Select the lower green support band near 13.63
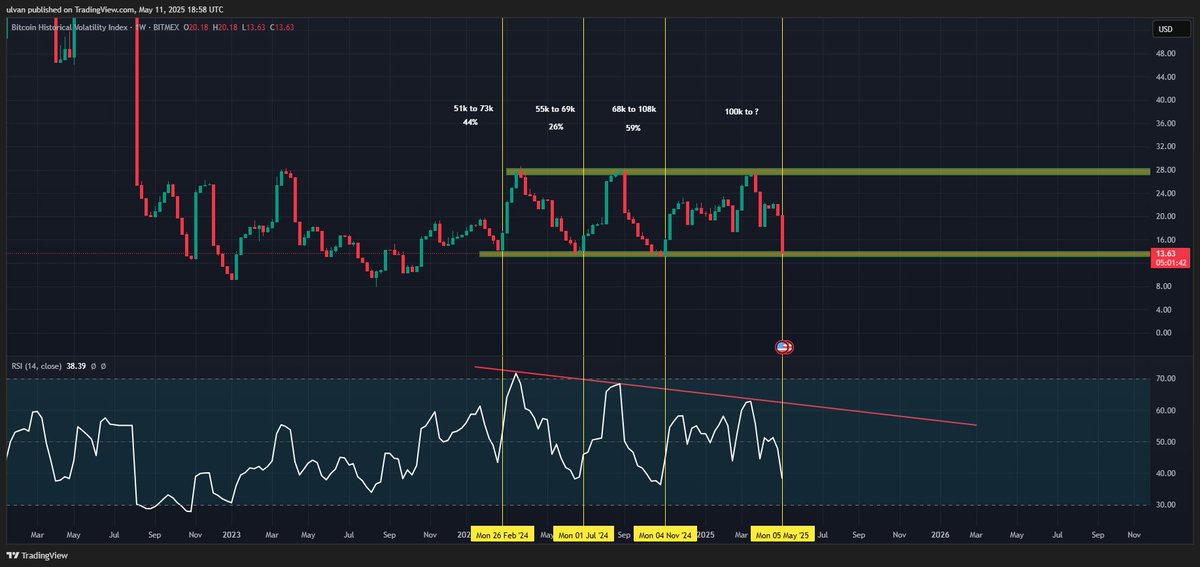Screen dimensions: 1200x567 [x=813, y=254]
